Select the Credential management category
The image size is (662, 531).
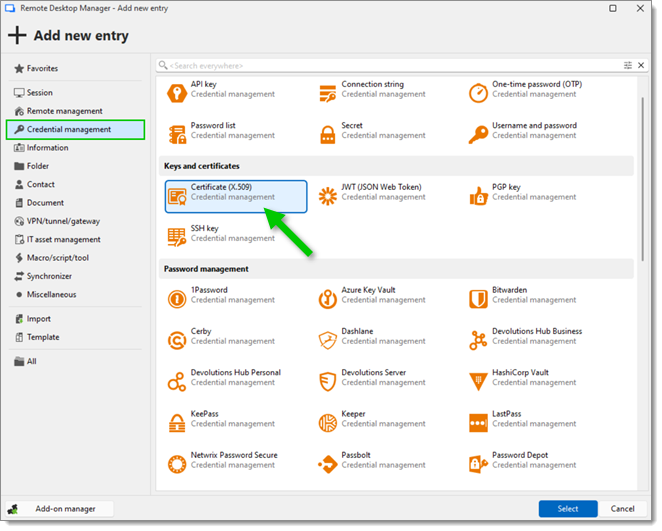[x=76, y=130]
